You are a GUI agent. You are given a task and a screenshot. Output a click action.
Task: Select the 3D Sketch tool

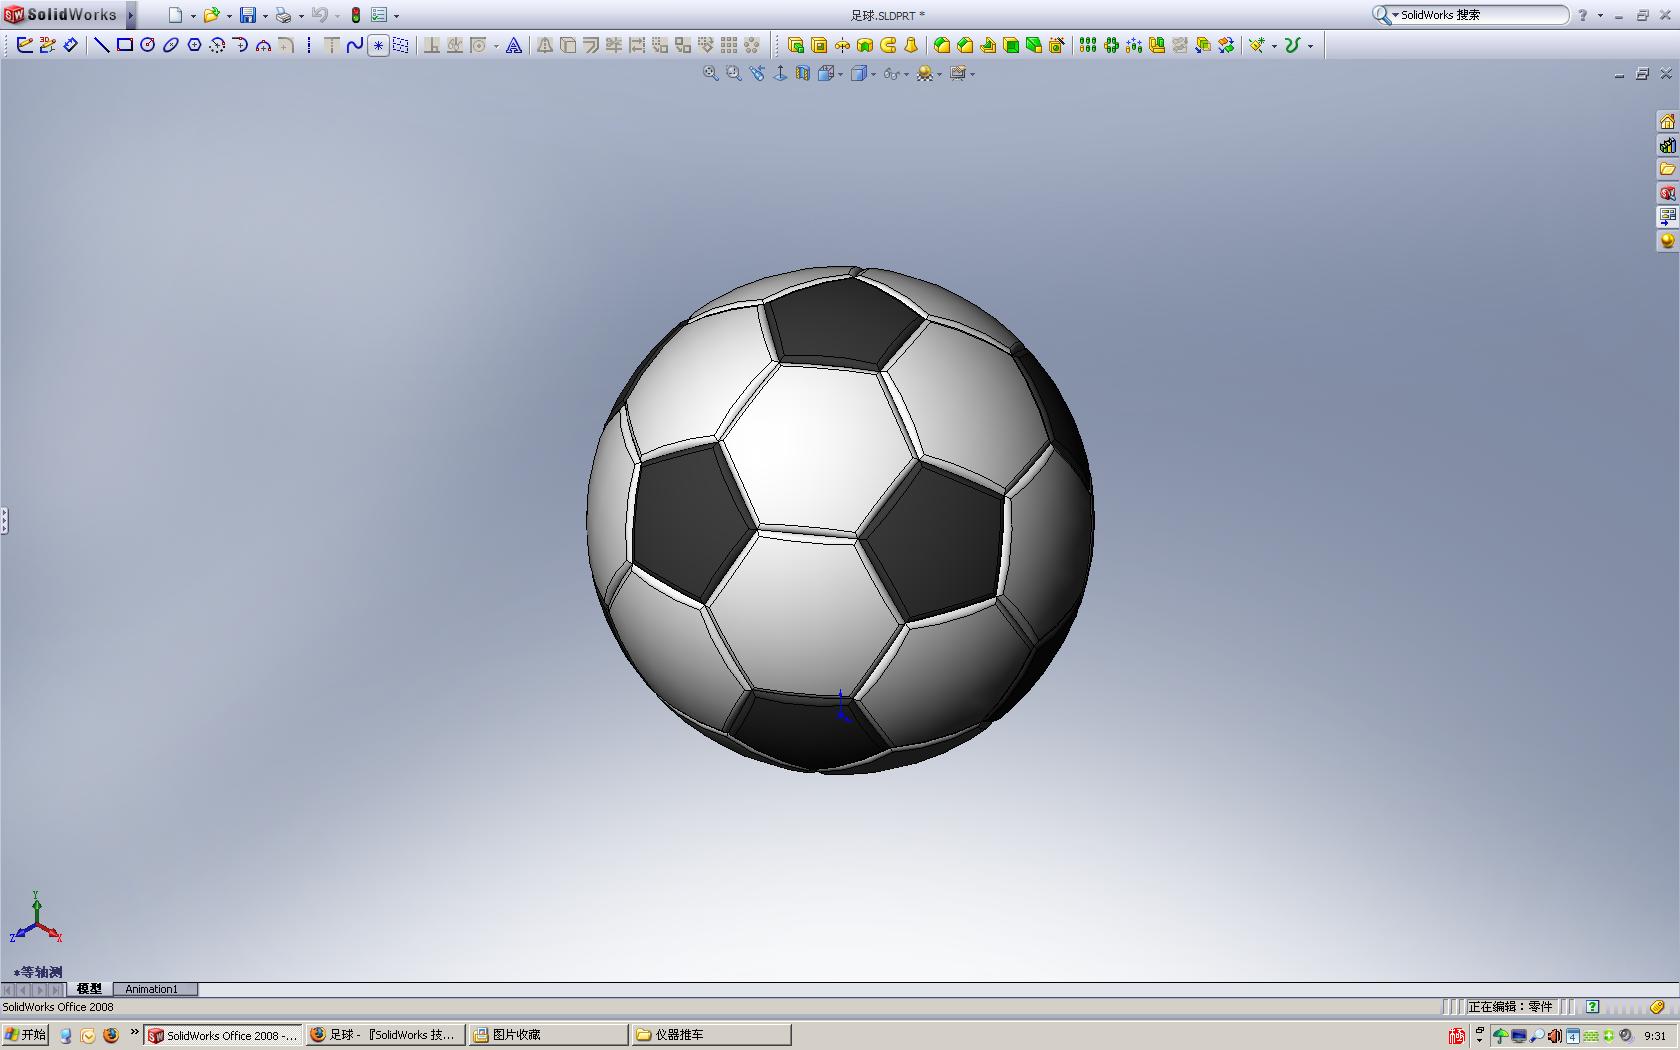47,45
